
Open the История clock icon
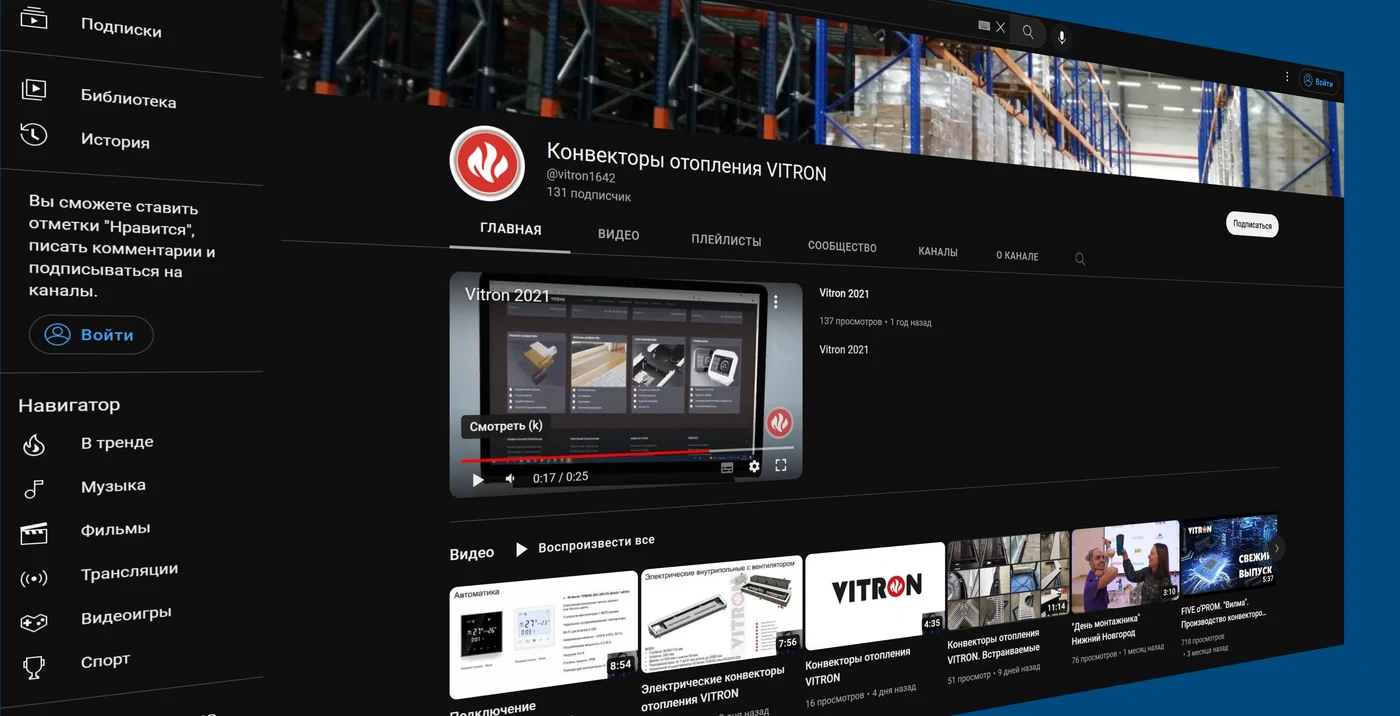34,134
